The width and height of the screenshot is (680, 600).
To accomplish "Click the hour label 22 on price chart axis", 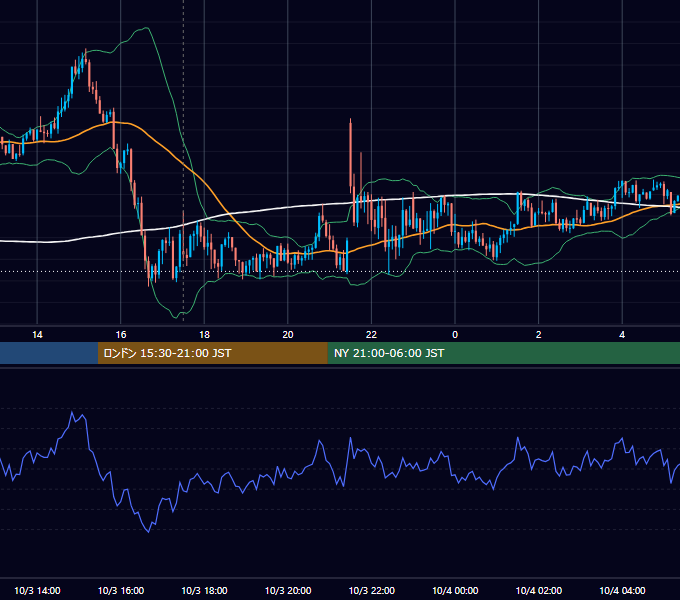I will coord(371,335).
